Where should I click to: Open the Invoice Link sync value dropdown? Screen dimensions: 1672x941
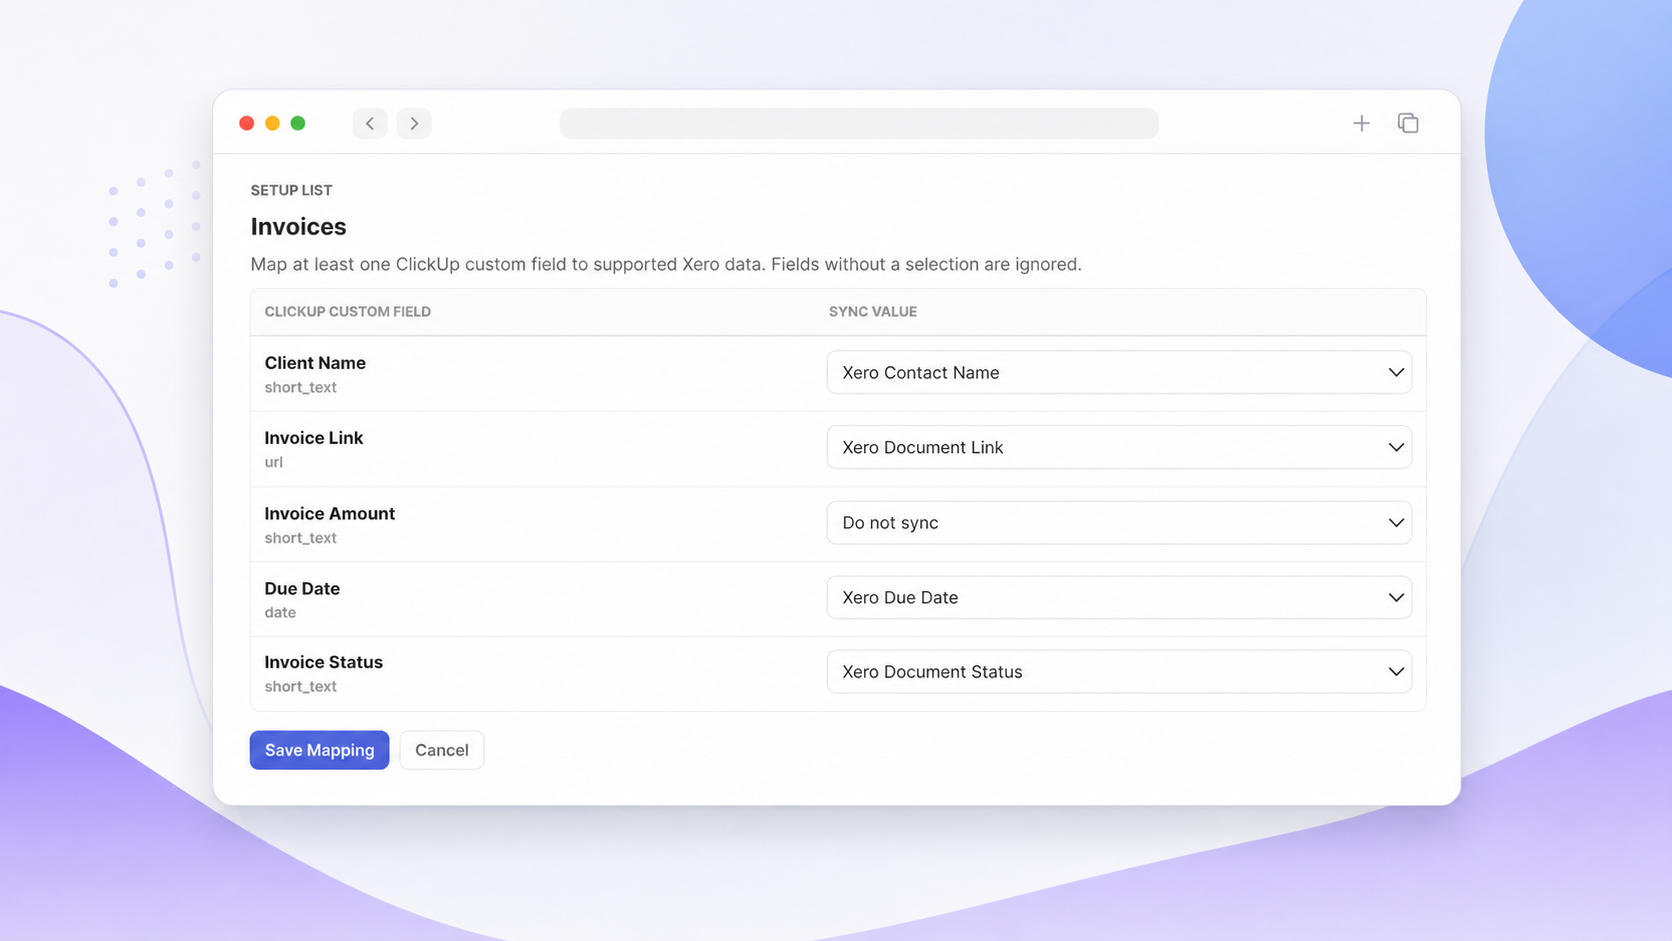[1119, 447]
